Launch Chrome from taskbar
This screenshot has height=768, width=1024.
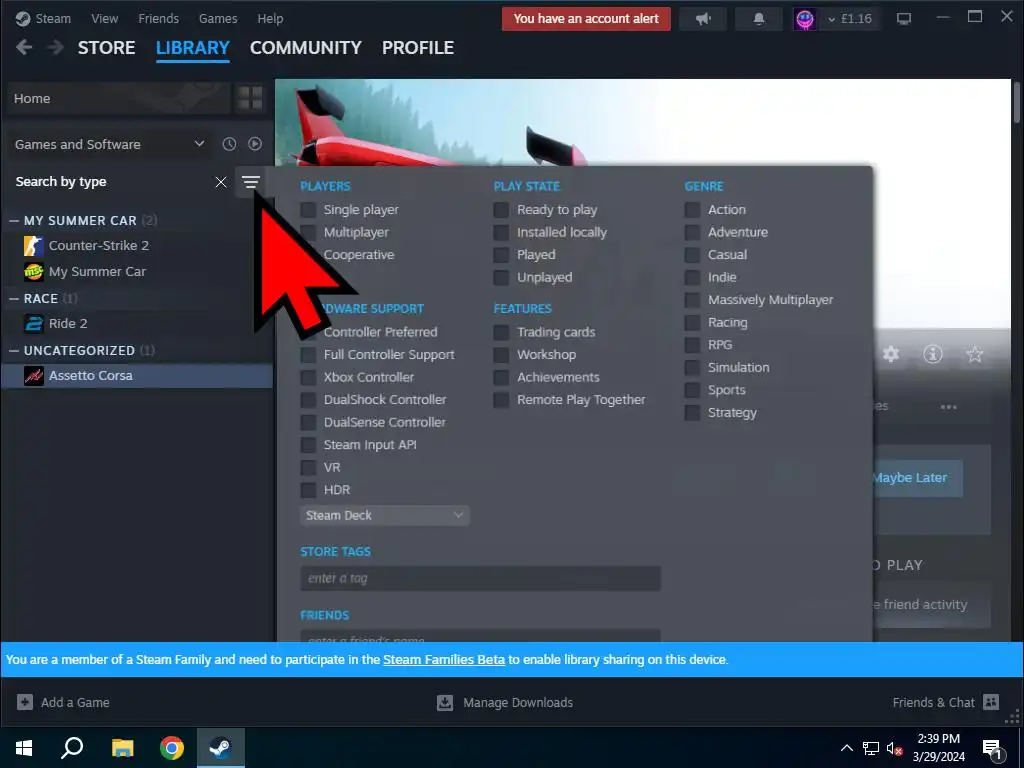(x=172, y=748)
